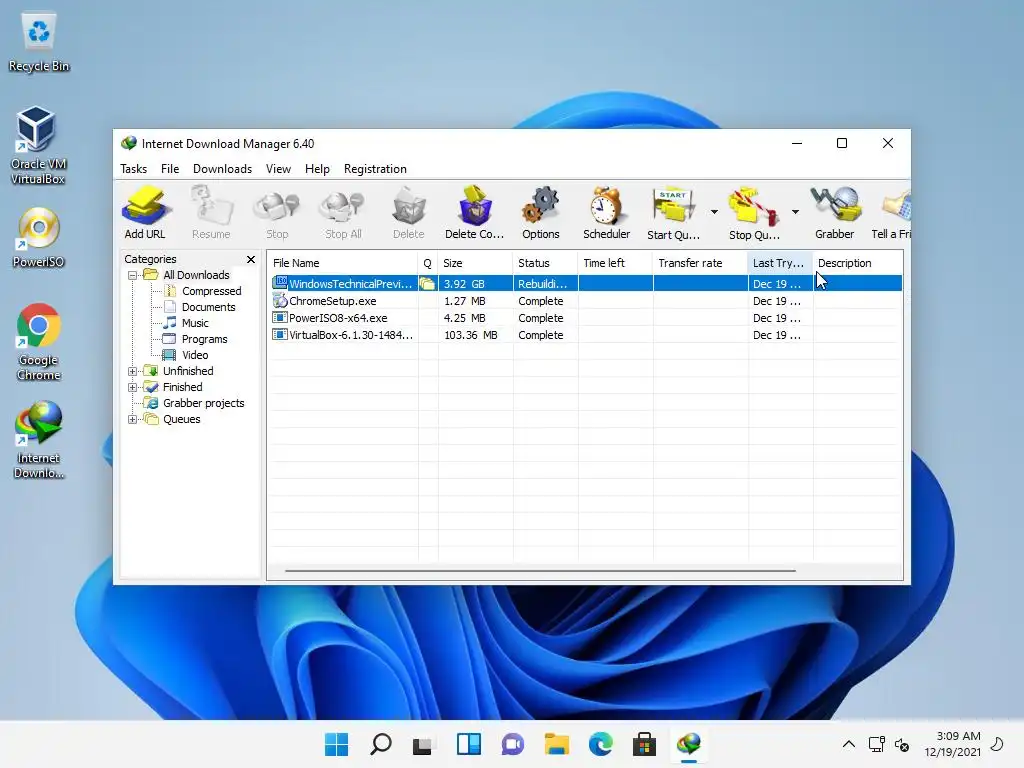The height and width of the screenshot is (768, 1024).
Task: Click the Delete toolbar icon
Action: [409, 213]
